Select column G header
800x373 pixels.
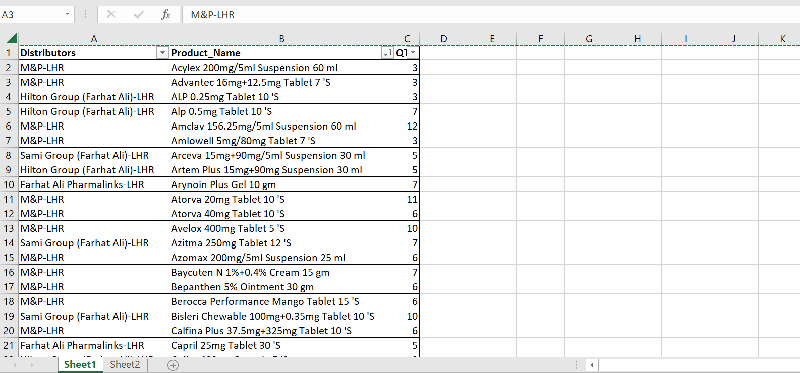tap(589, 38)
